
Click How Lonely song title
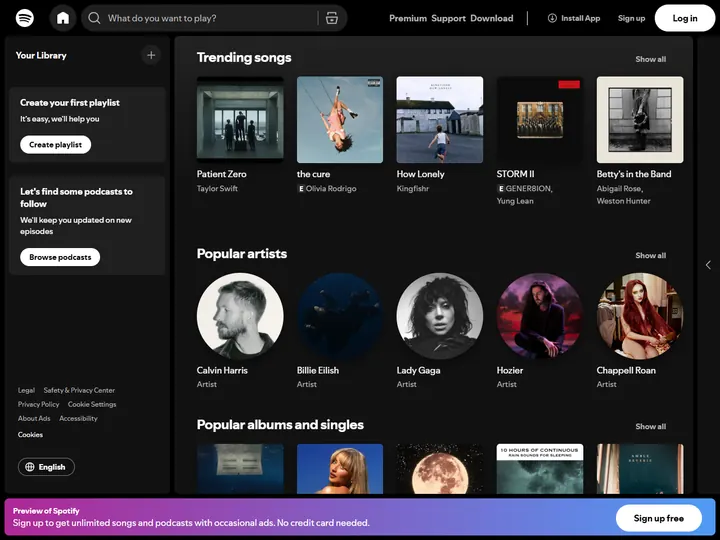[x=421, y=174]
